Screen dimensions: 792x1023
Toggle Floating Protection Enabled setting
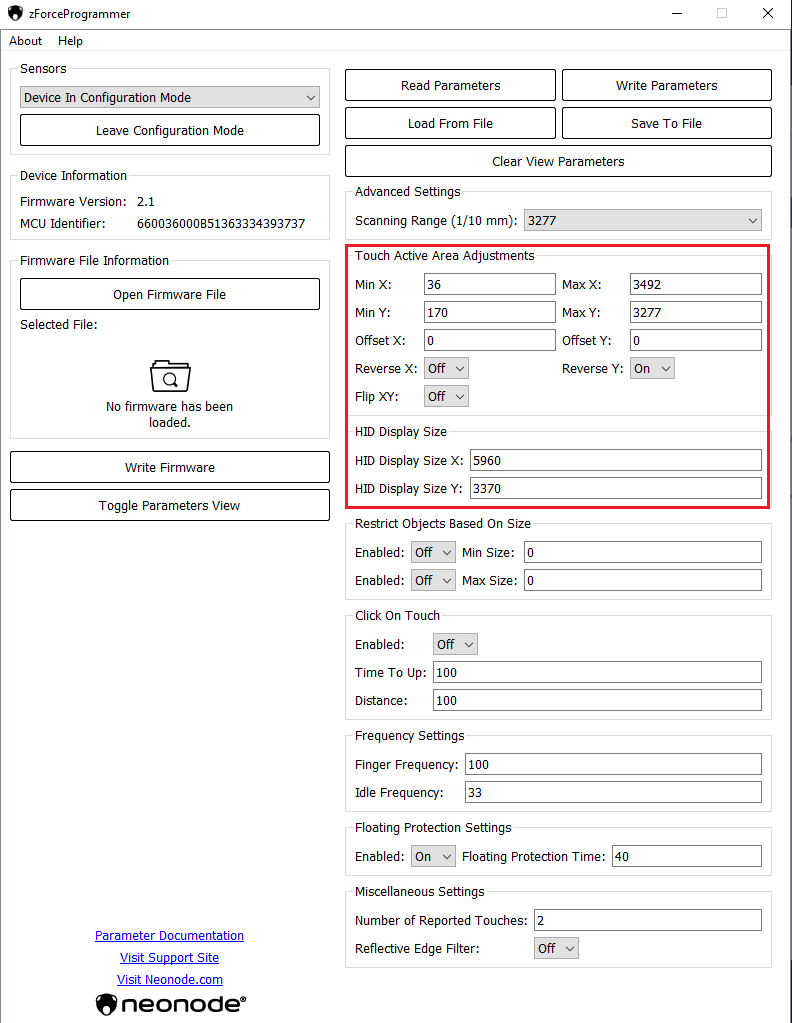coord(433,856)
